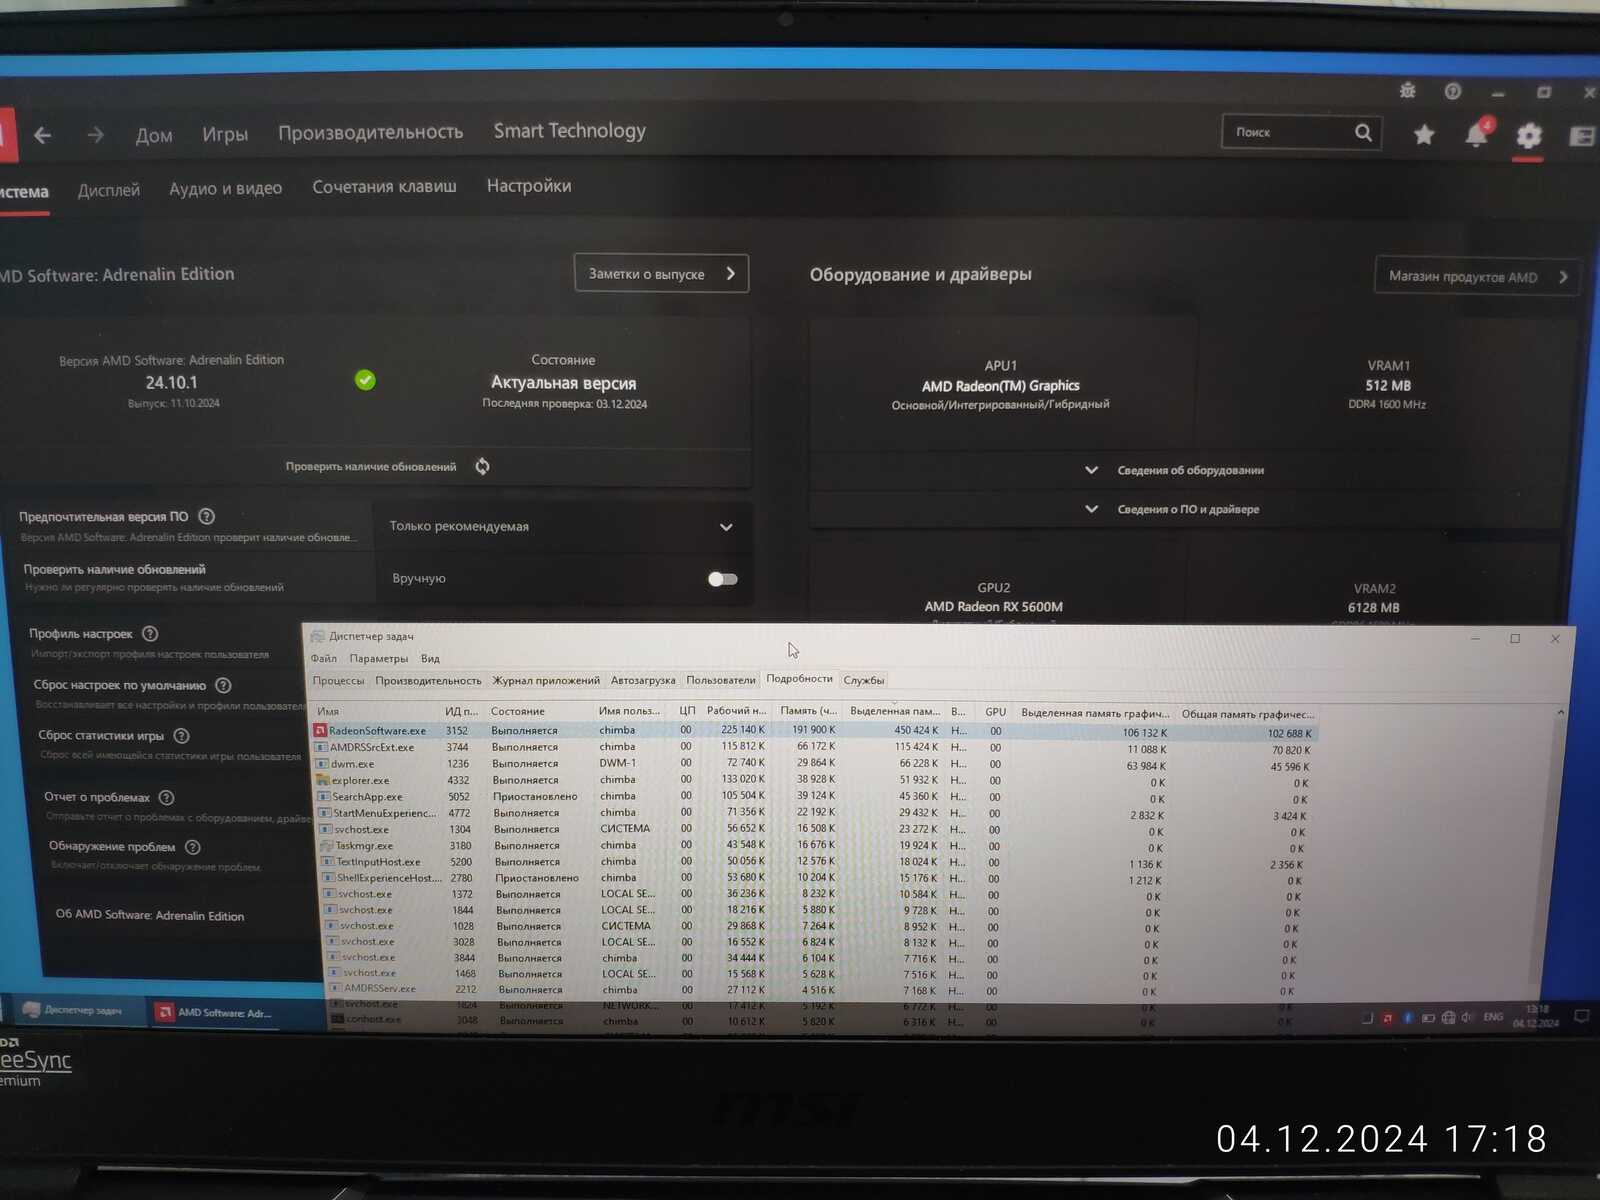Open the Производительность tab in Task Manager
The width and height of the screenshot is (1600, 1200).
tap(428, 680)
